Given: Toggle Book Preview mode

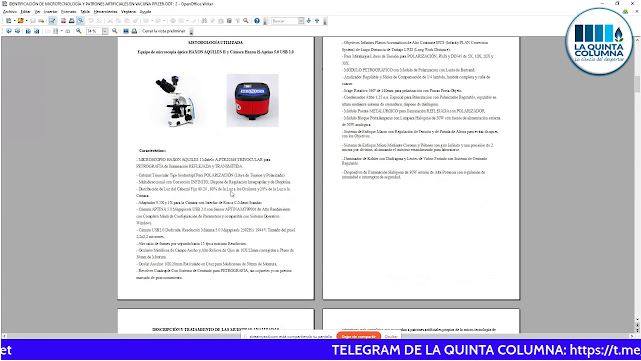Looking at the screenshot, I should pos(68,31).
